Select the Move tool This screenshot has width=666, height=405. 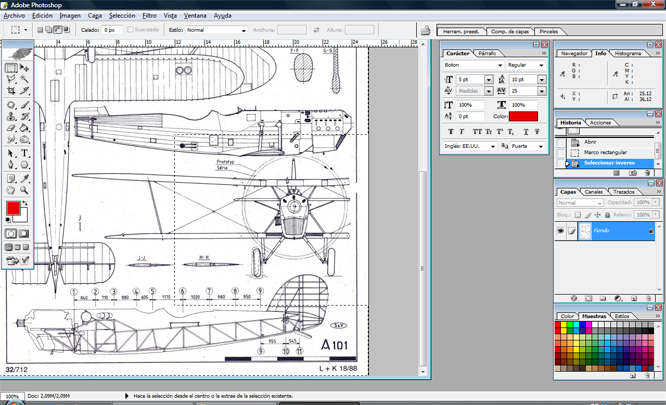25,68
